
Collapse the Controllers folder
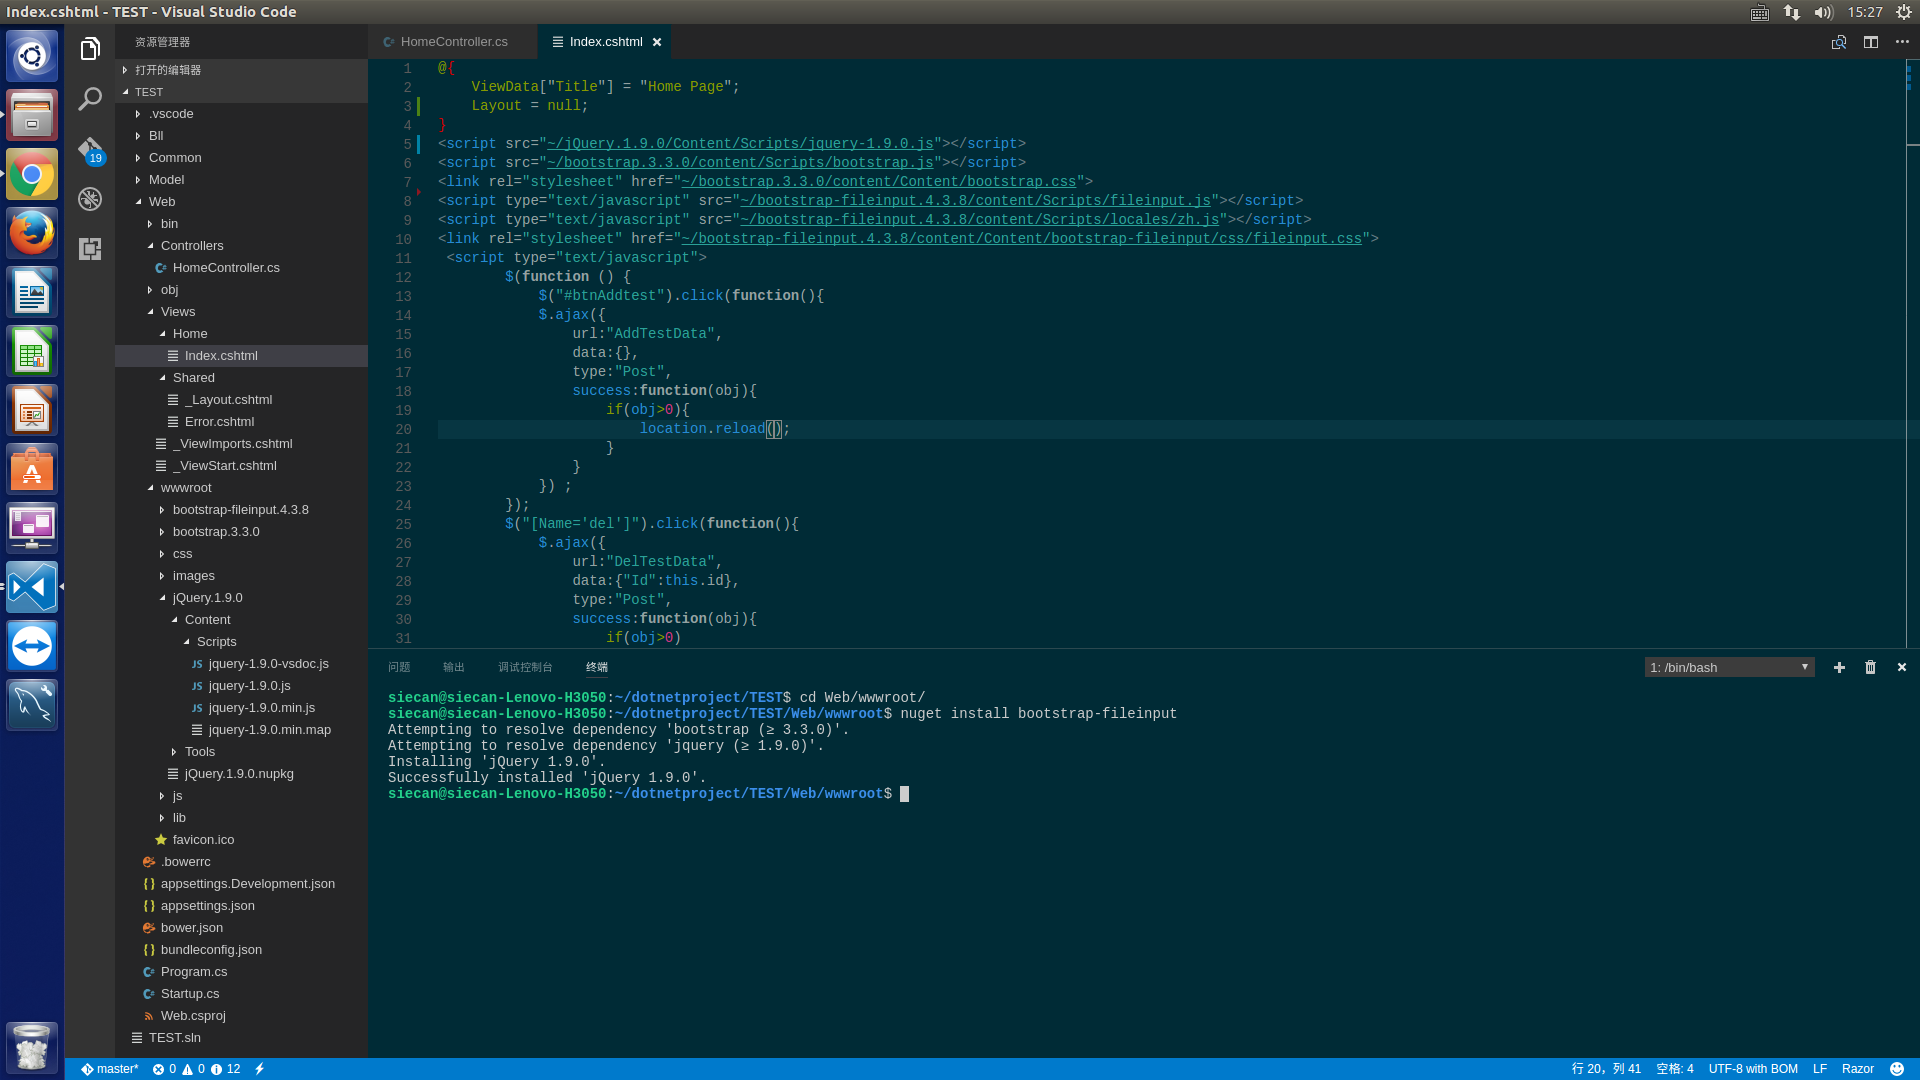(x=241, y=246)
